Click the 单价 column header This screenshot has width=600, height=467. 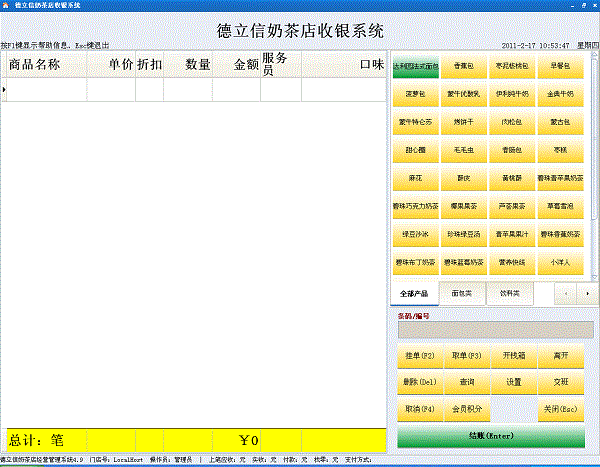tap(111, 64)
